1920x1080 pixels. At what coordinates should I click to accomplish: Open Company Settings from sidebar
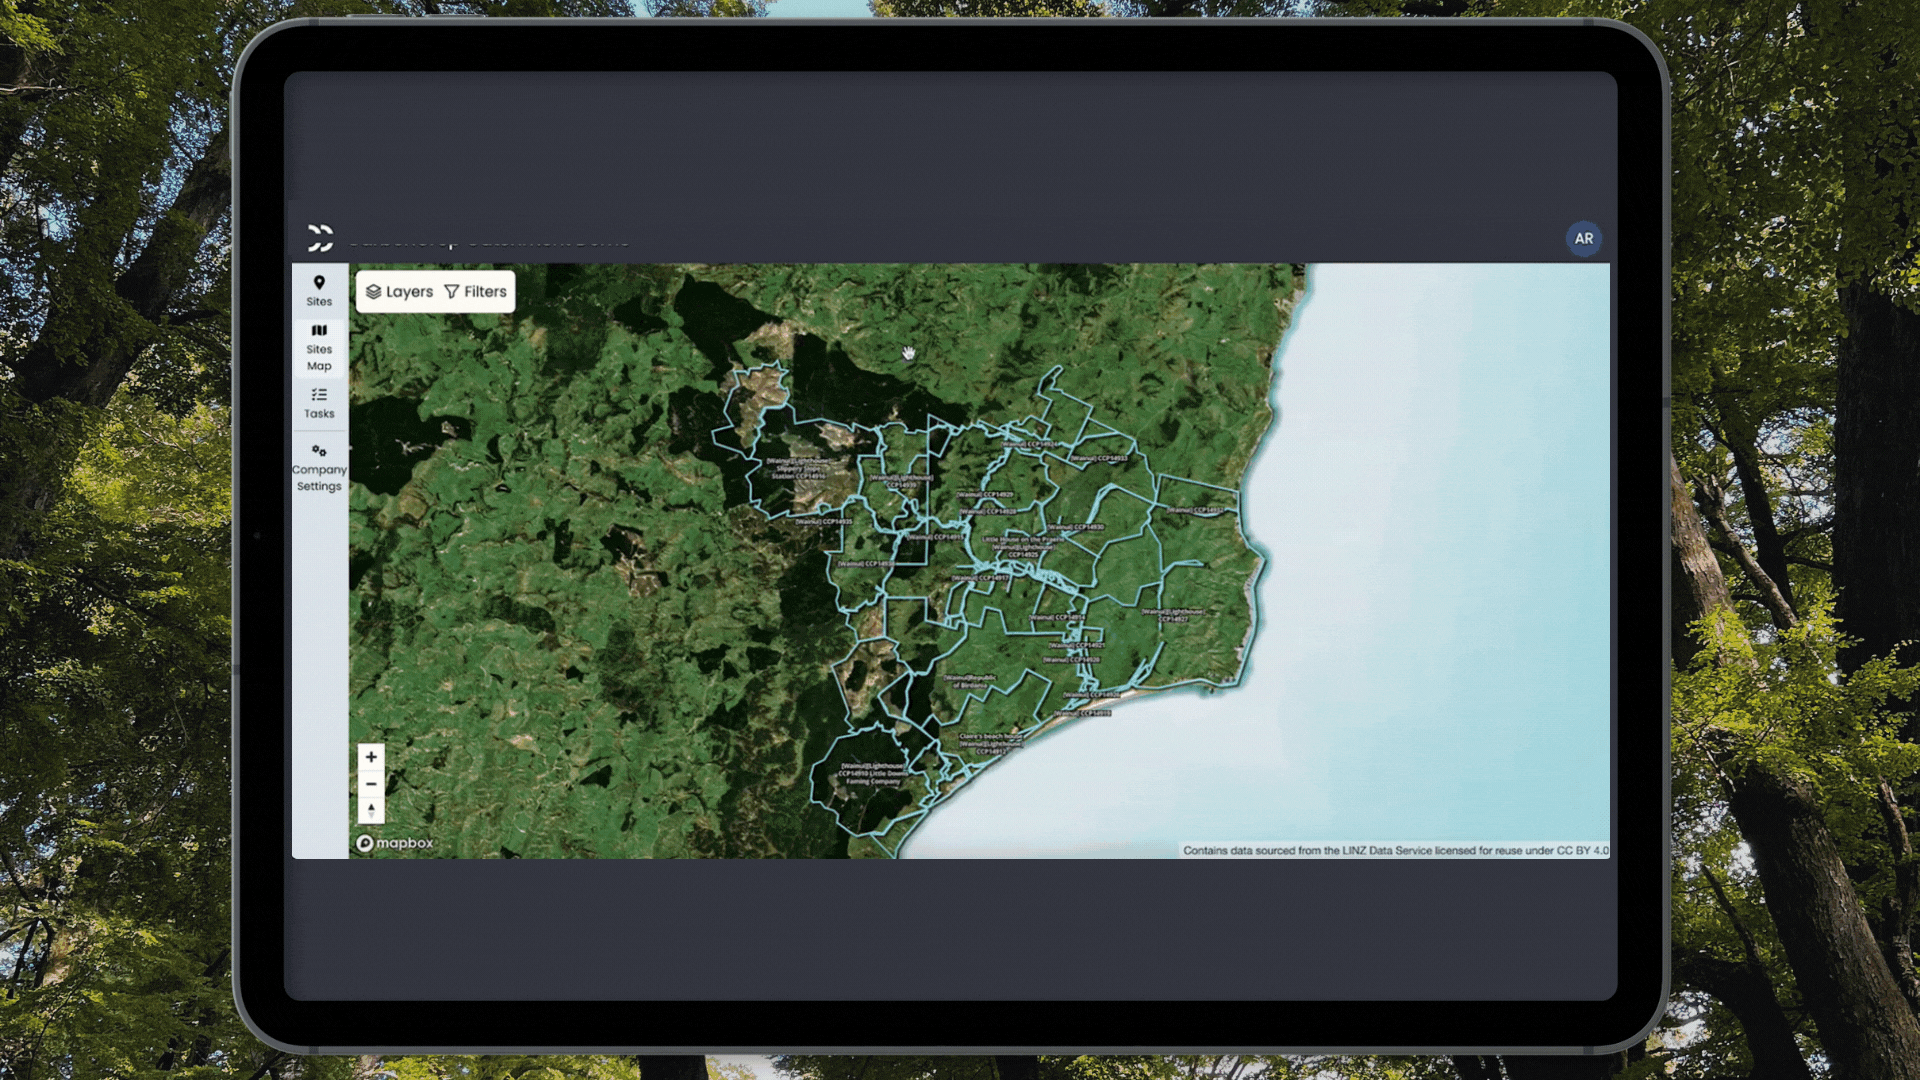click(319, 468)
